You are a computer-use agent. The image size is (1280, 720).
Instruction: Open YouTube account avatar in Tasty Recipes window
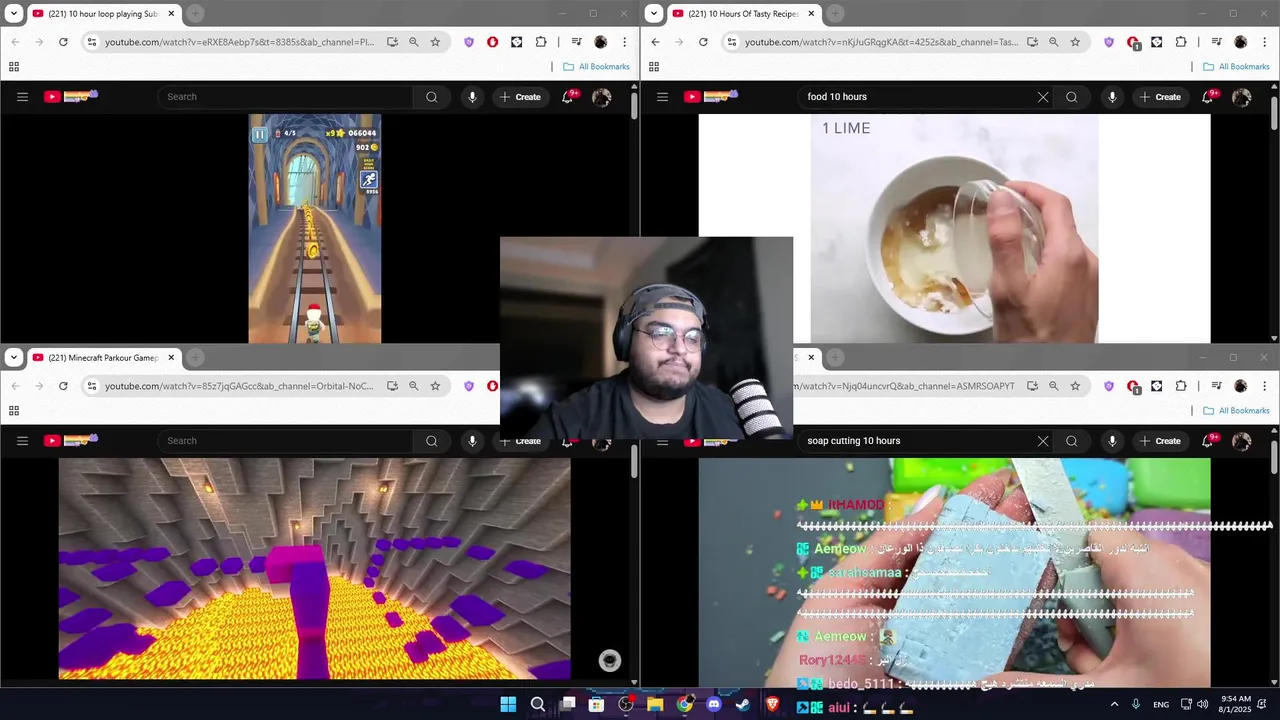[x=1241, y=97]
